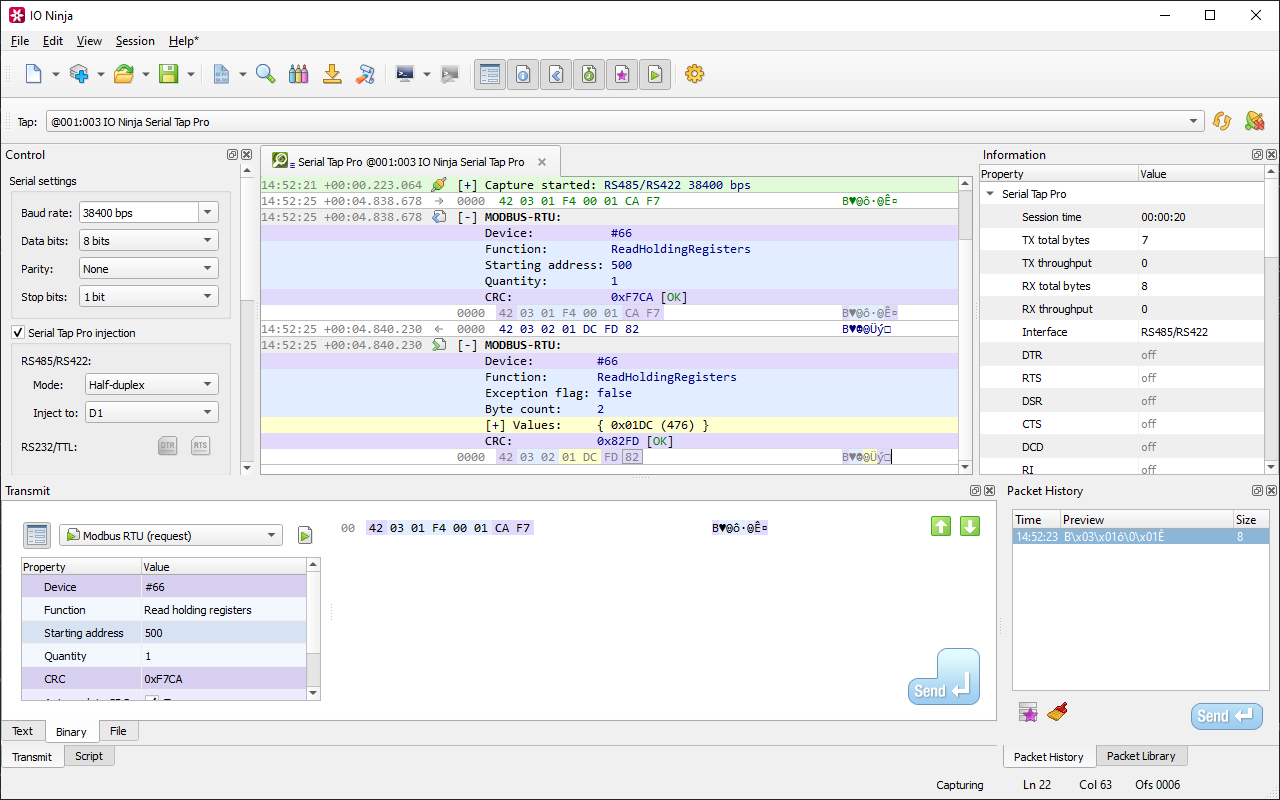Open the Tap device combo box

click(624, 122)
